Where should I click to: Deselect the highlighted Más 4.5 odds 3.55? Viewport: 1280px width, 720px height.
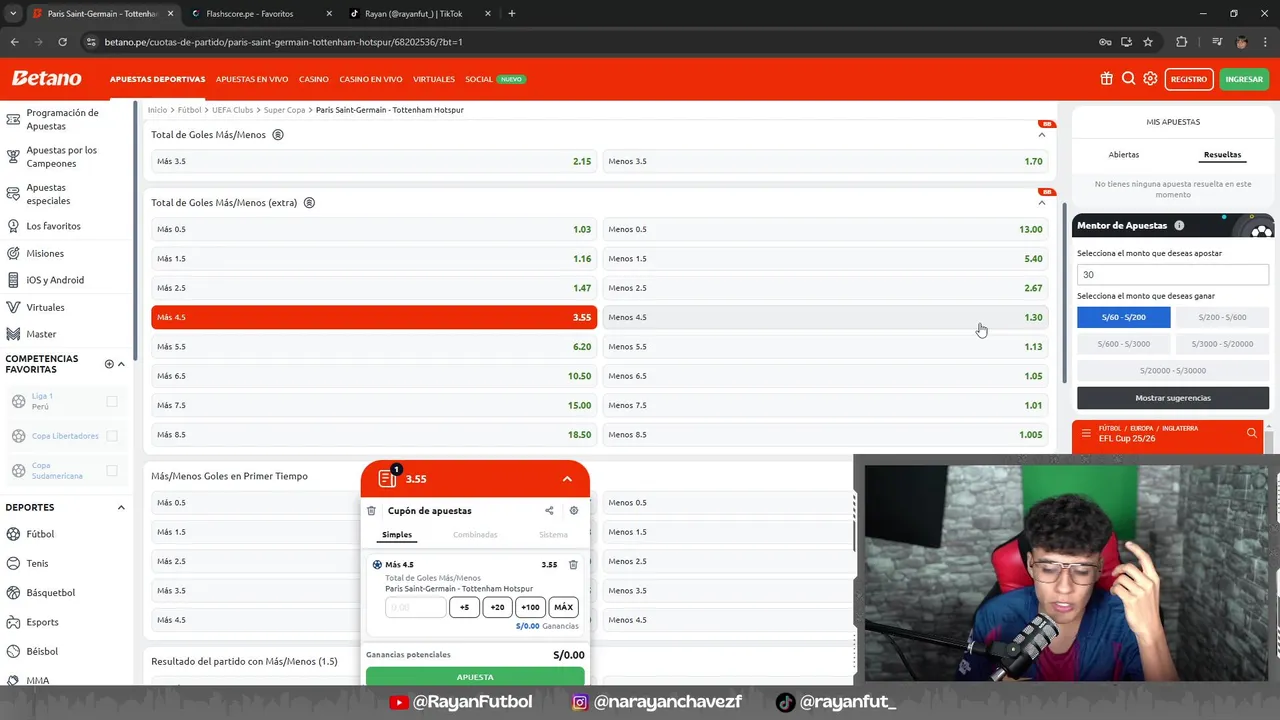click(374, 317)
